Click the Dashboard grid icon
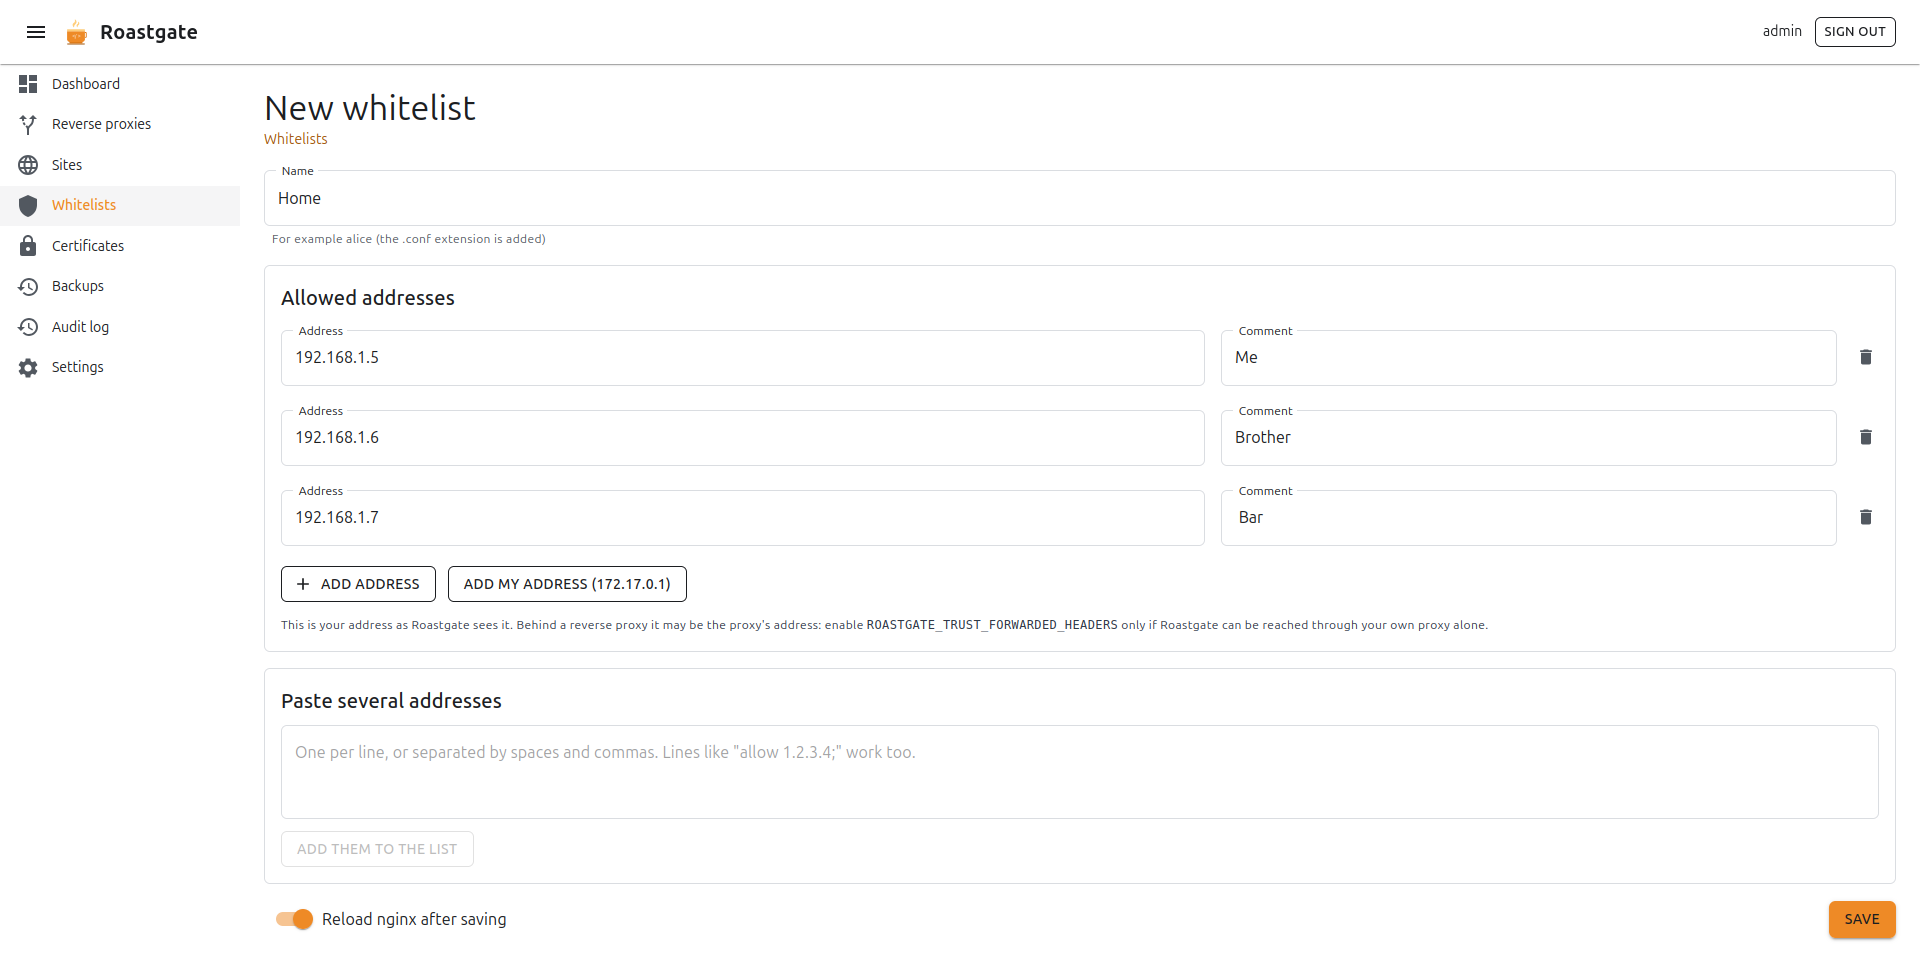The height and width of the screenshot is (965, 1920). point(28,84)
